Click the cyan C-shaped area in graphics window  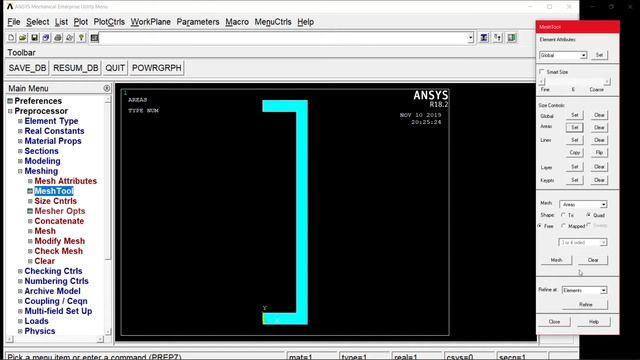pos(302,212)
